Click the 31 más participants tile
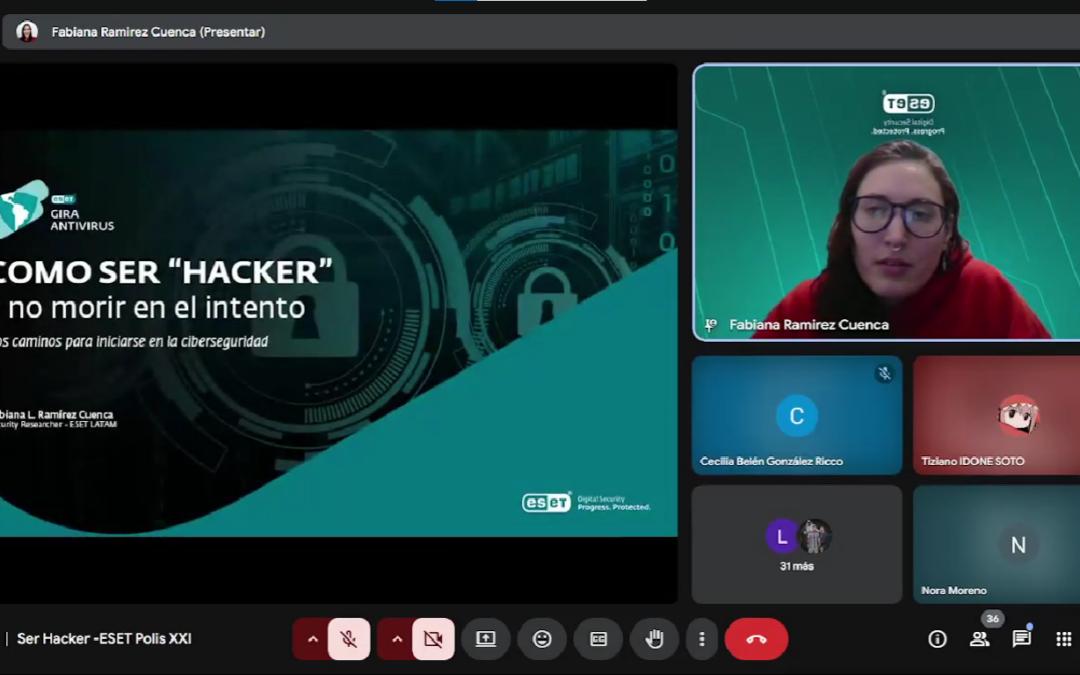This screenshot has height=675, width=1080. [x=797, y=544]
